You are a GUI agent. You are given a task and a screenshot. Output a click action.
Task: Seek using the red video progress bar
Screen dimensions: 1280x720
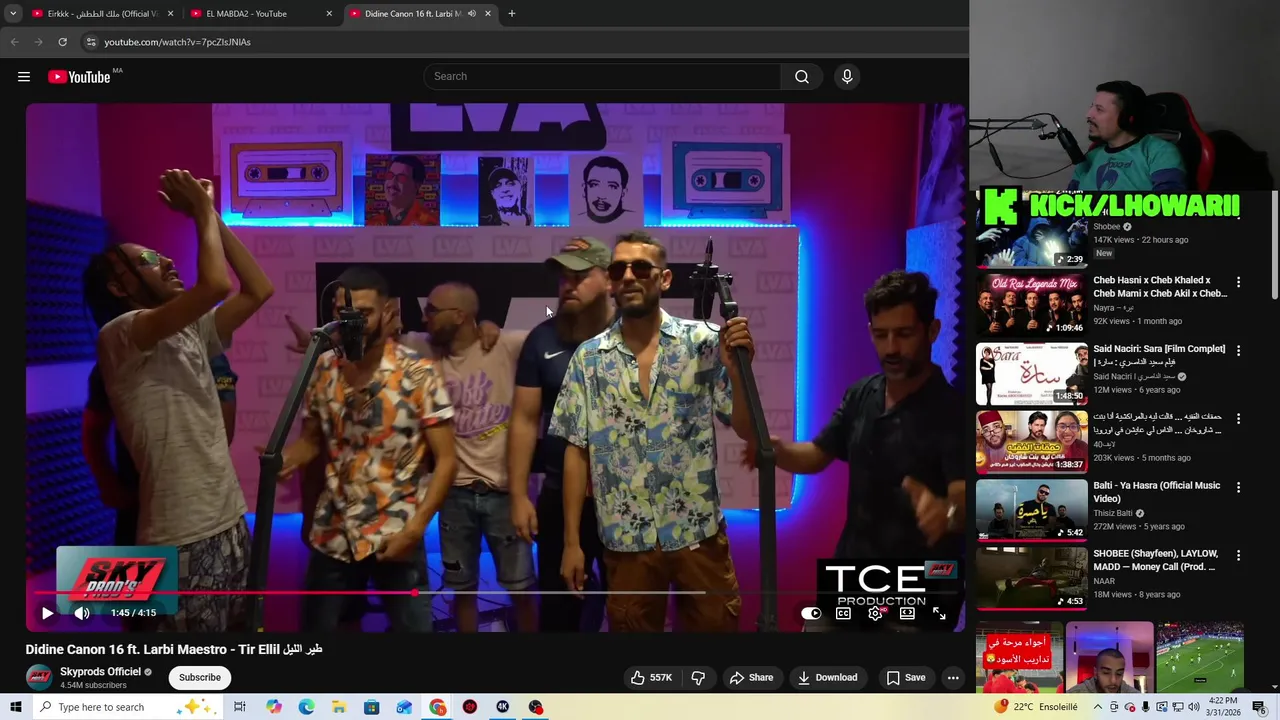click(x=495, y=593)
